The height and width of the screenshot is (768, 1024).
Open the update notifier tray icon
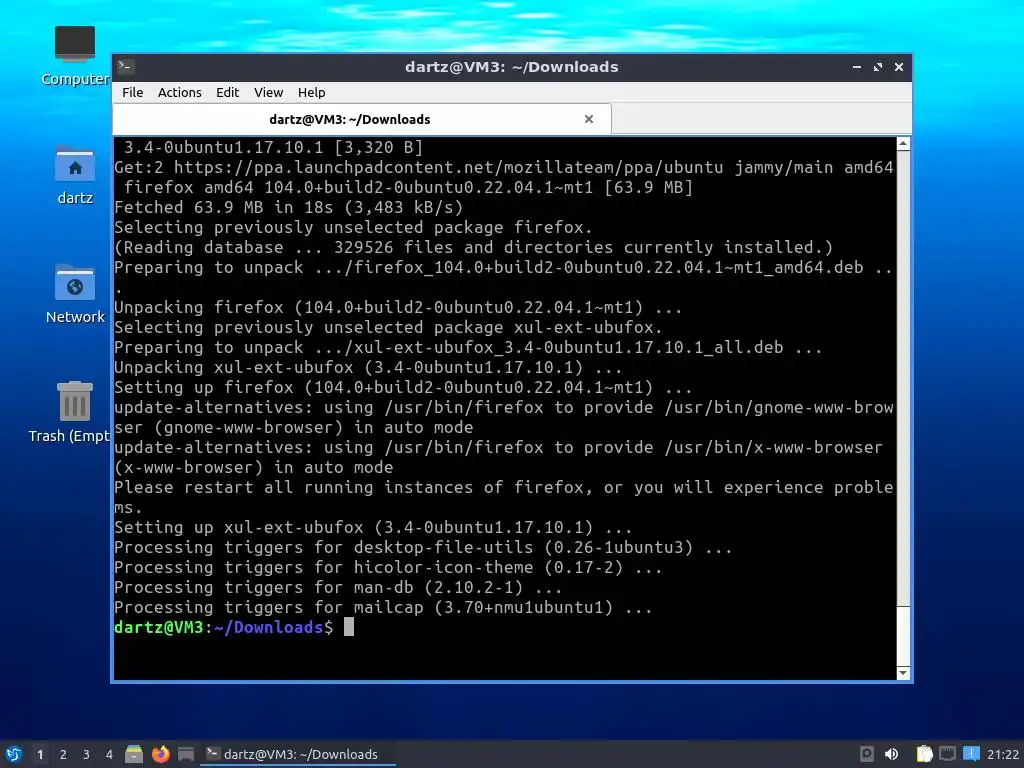coord(971,754)
